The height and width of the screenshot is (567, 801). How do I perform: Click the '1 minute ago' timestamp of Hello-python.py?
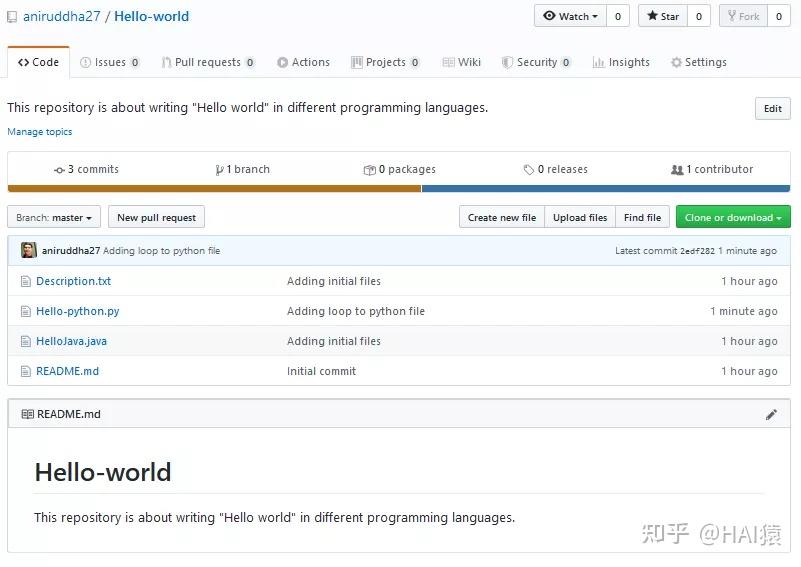coord(743,311)
